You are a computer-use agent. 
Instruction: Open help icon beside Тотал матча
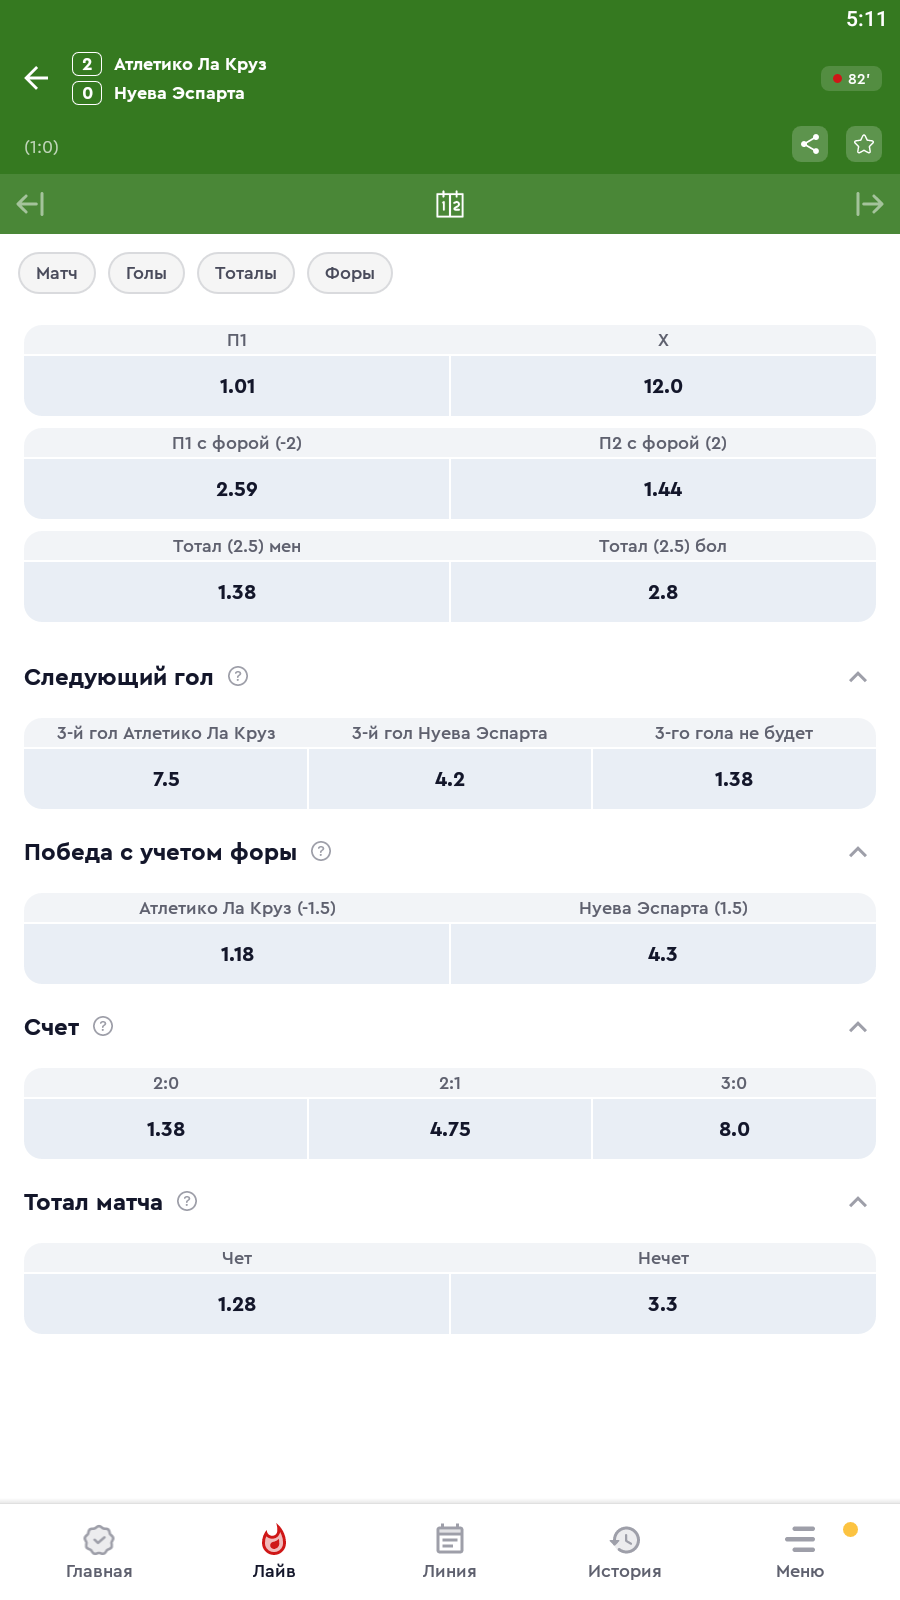coord(187,1201)
